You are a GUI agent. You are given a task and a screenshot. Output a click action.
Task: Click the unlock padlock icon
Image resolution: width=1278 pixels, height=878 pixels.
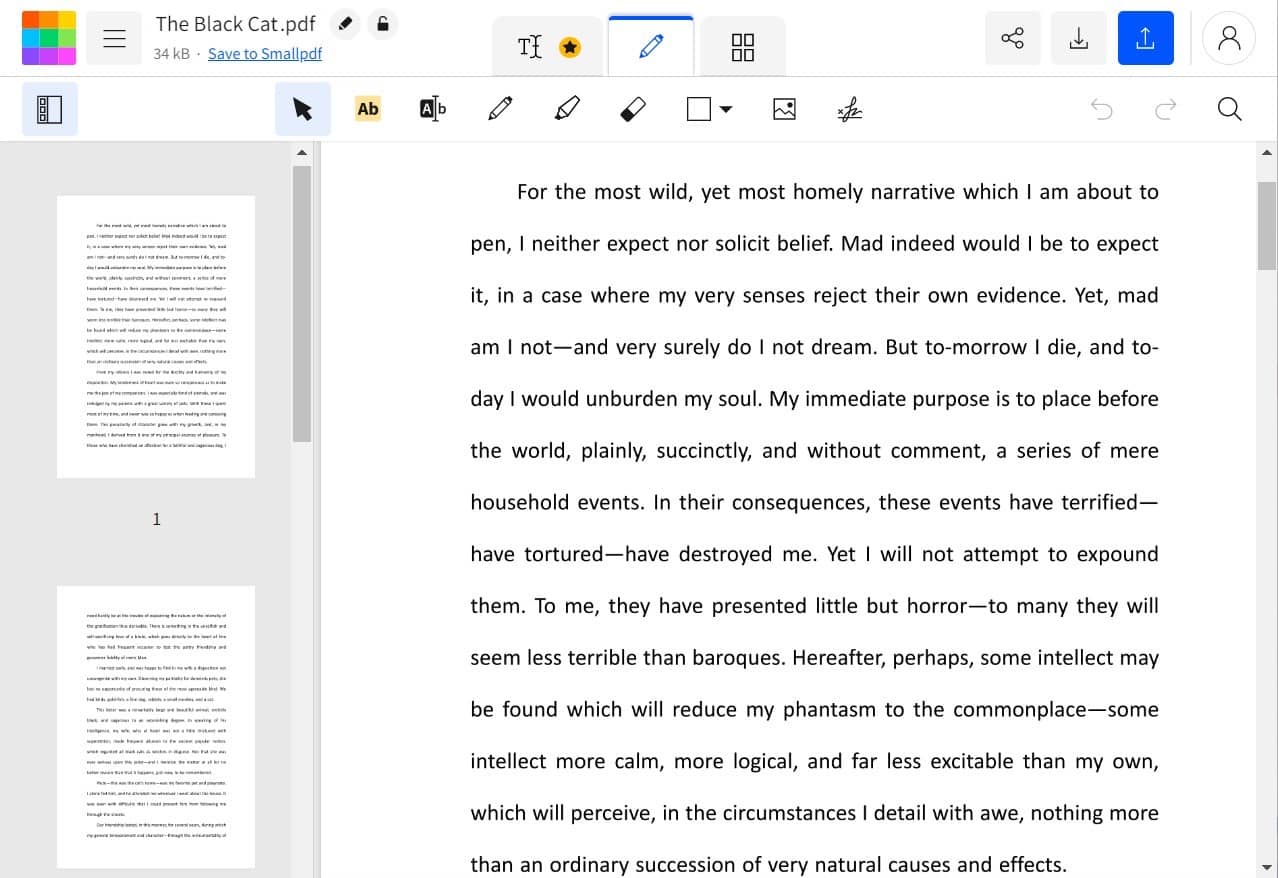coord(382,23)
